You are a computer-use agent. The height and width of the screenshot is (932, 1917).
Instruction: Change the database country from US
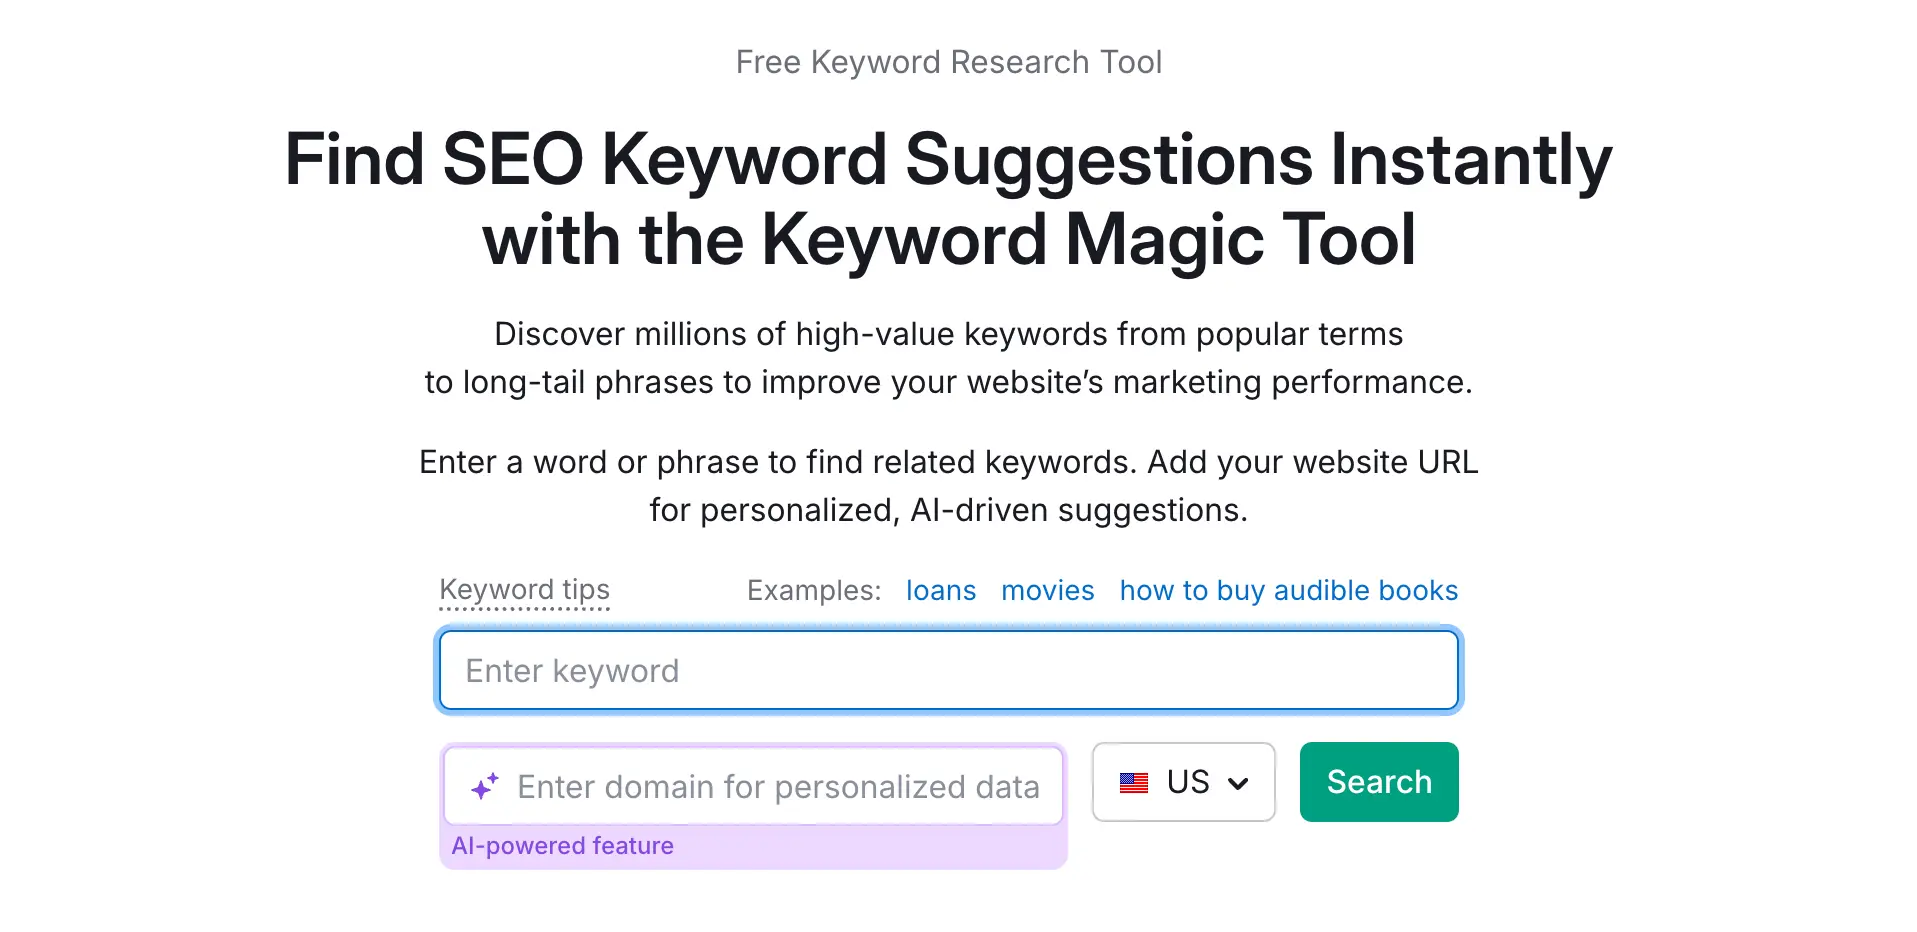(x=1183, y=782)
